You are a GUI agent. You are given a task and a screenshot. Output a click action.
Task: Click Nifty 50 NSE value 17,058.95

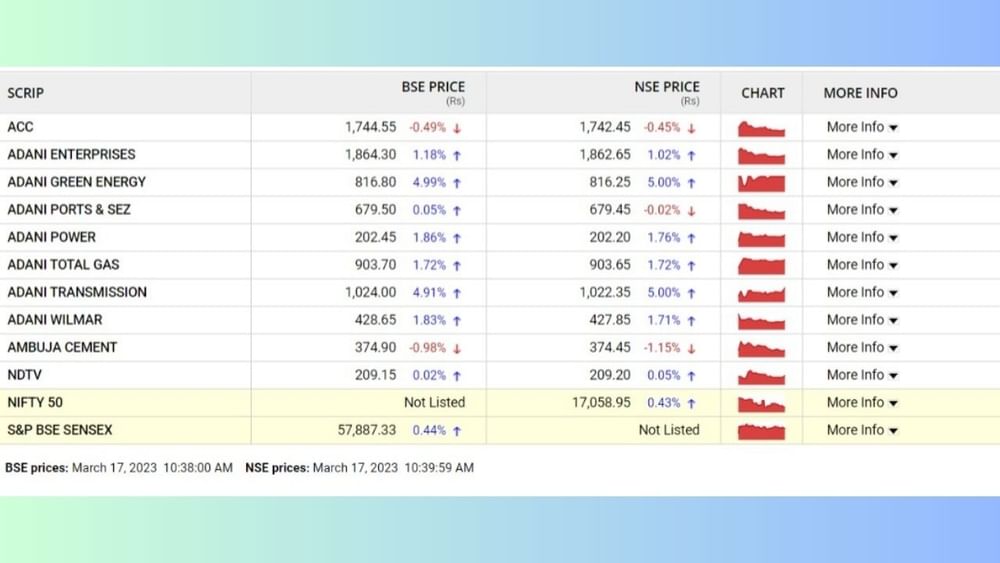pos(601,402)
